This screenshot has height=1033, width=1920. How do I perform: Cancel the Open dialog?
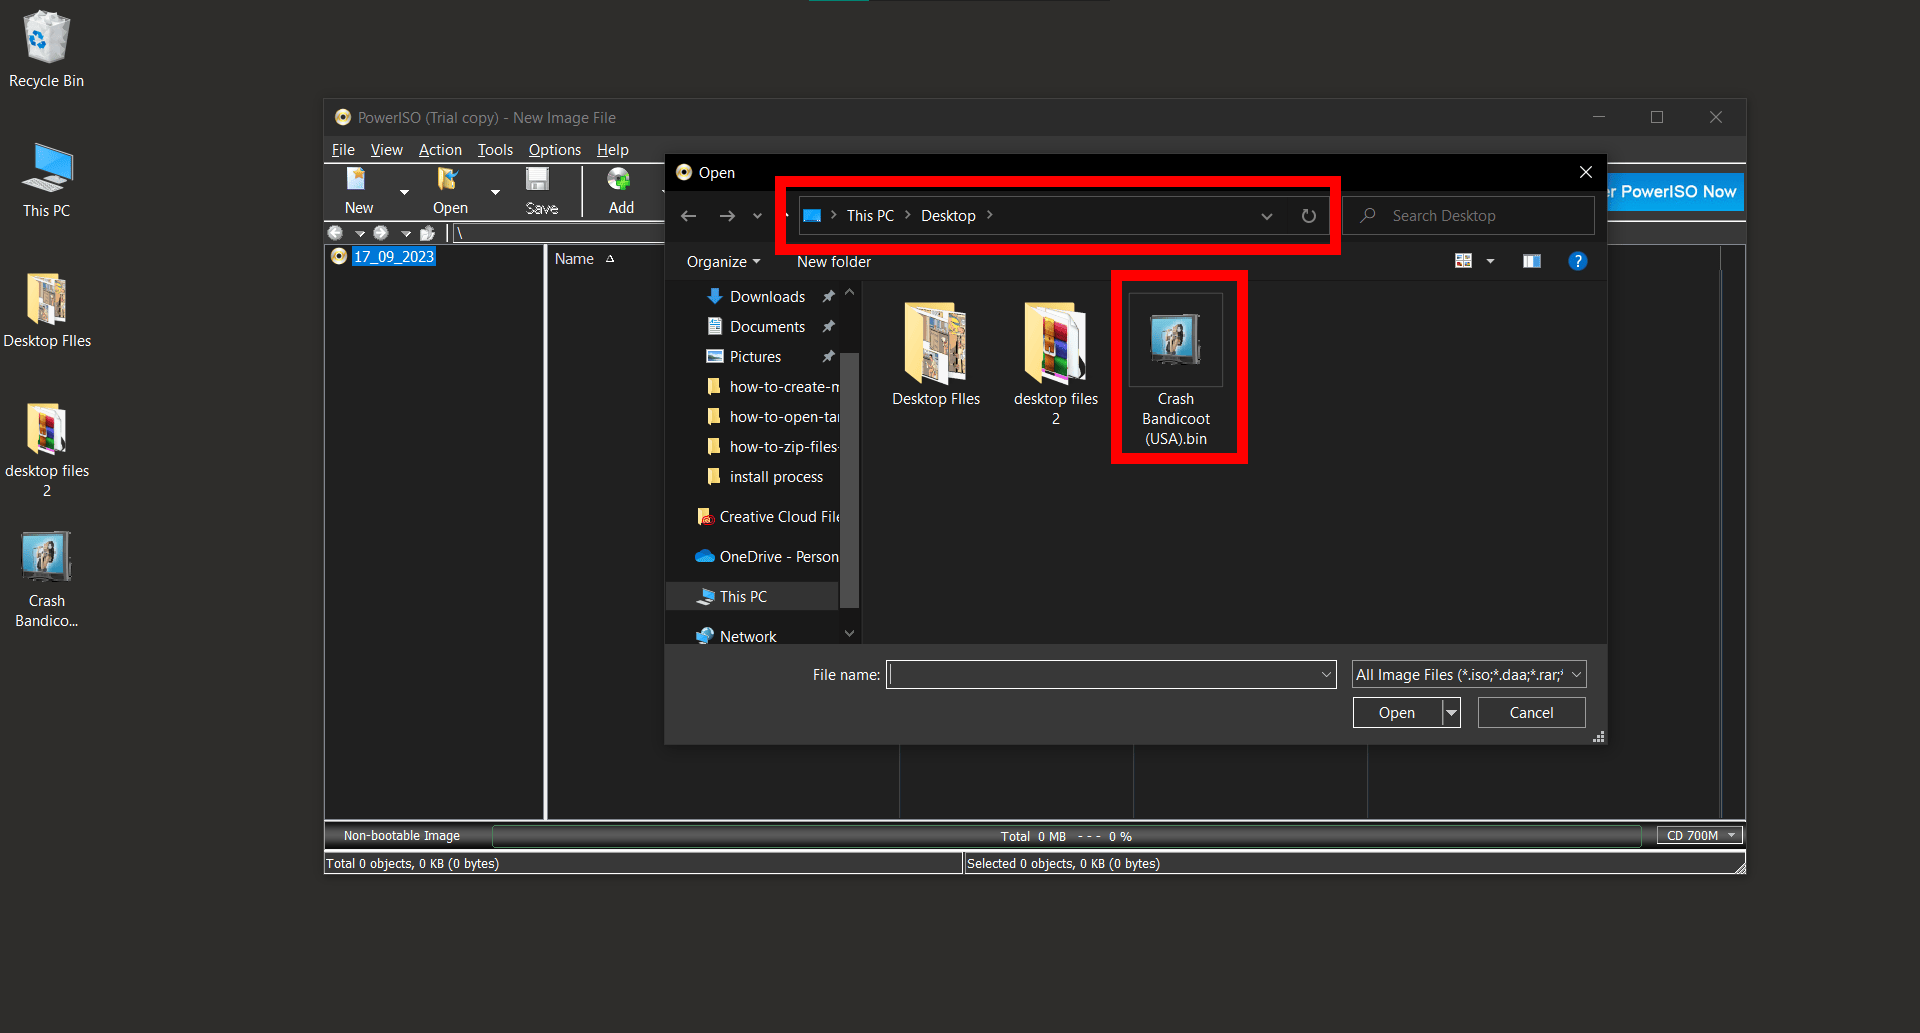[1530, 712]
